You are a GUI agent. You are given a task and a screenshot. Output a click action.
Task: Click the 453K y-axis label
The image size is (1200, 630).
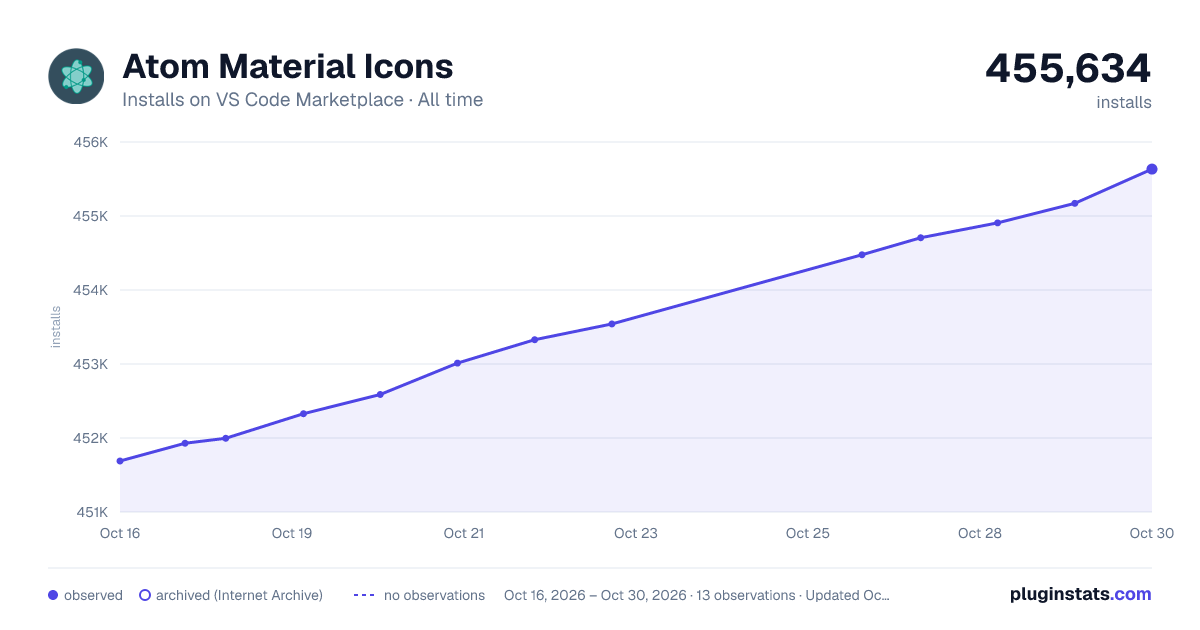(91, 364)
